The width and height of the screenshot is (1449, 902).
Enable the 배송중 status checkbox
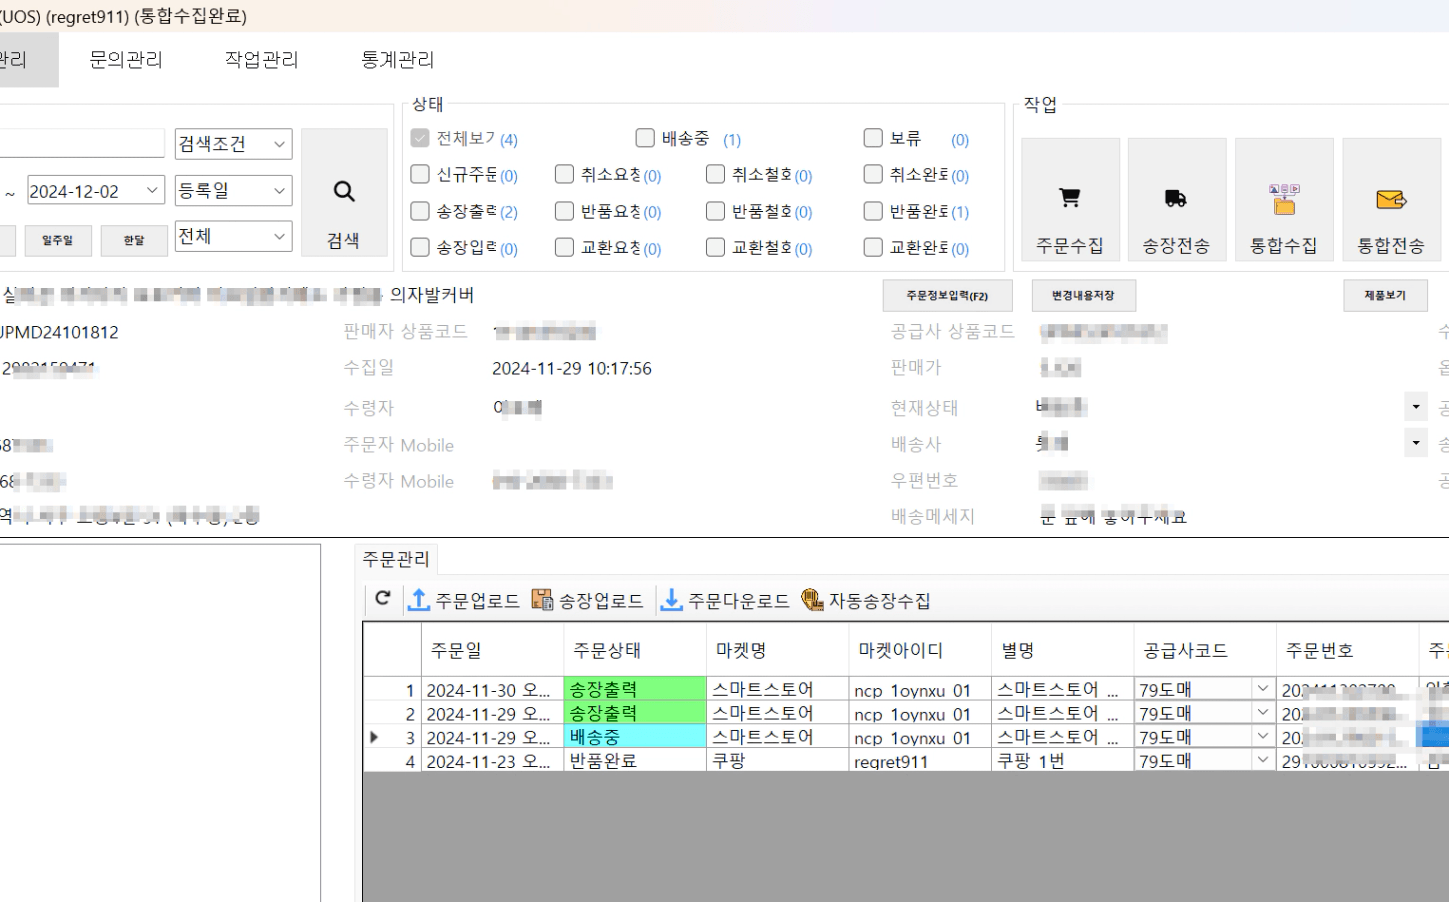coord(645,138)
